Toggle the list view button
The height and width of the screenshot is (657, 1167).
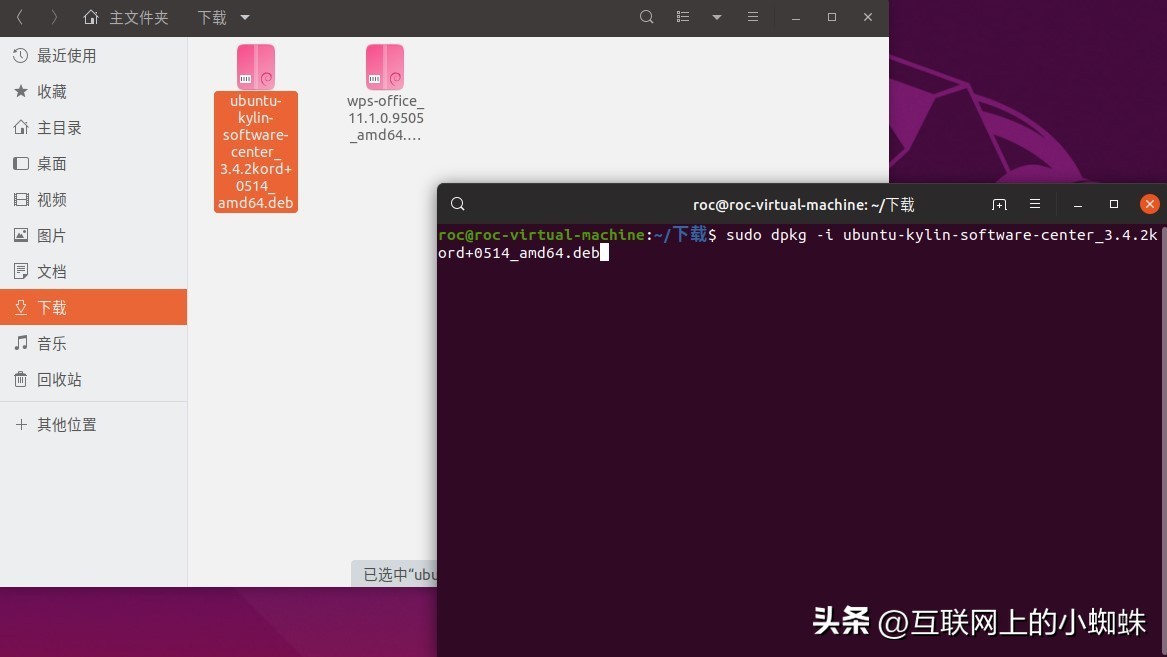682,17
